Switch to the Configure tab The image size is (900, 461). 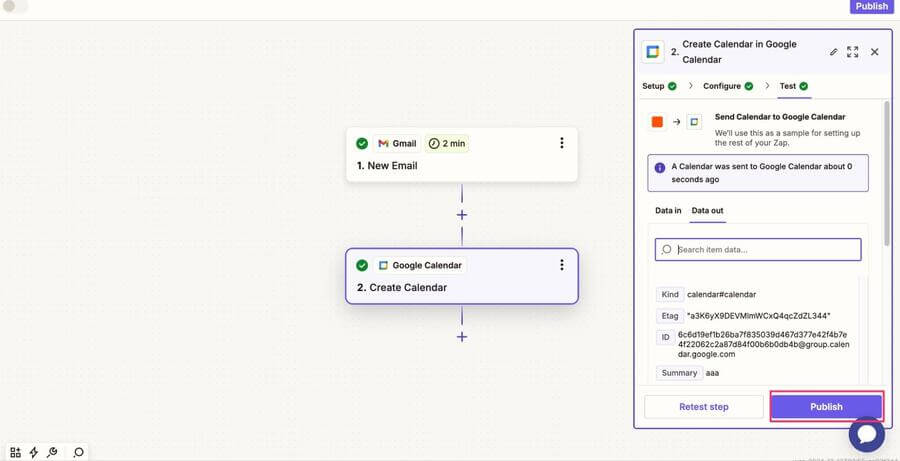click(728, 86)
